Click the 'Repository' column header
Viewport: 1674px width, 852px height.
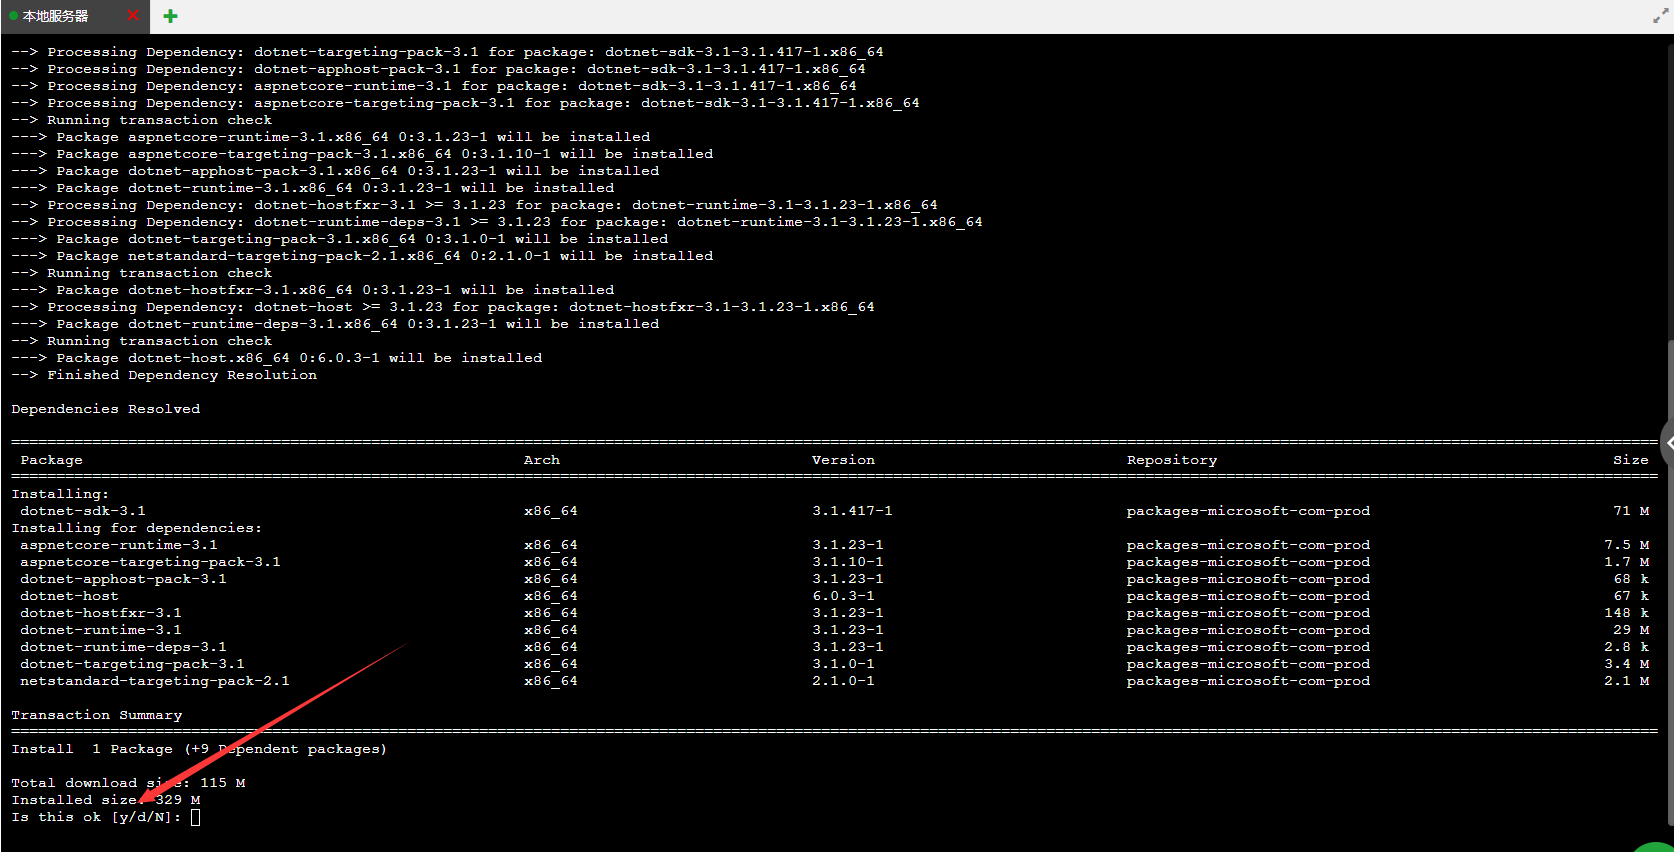tap(1172, 460)
